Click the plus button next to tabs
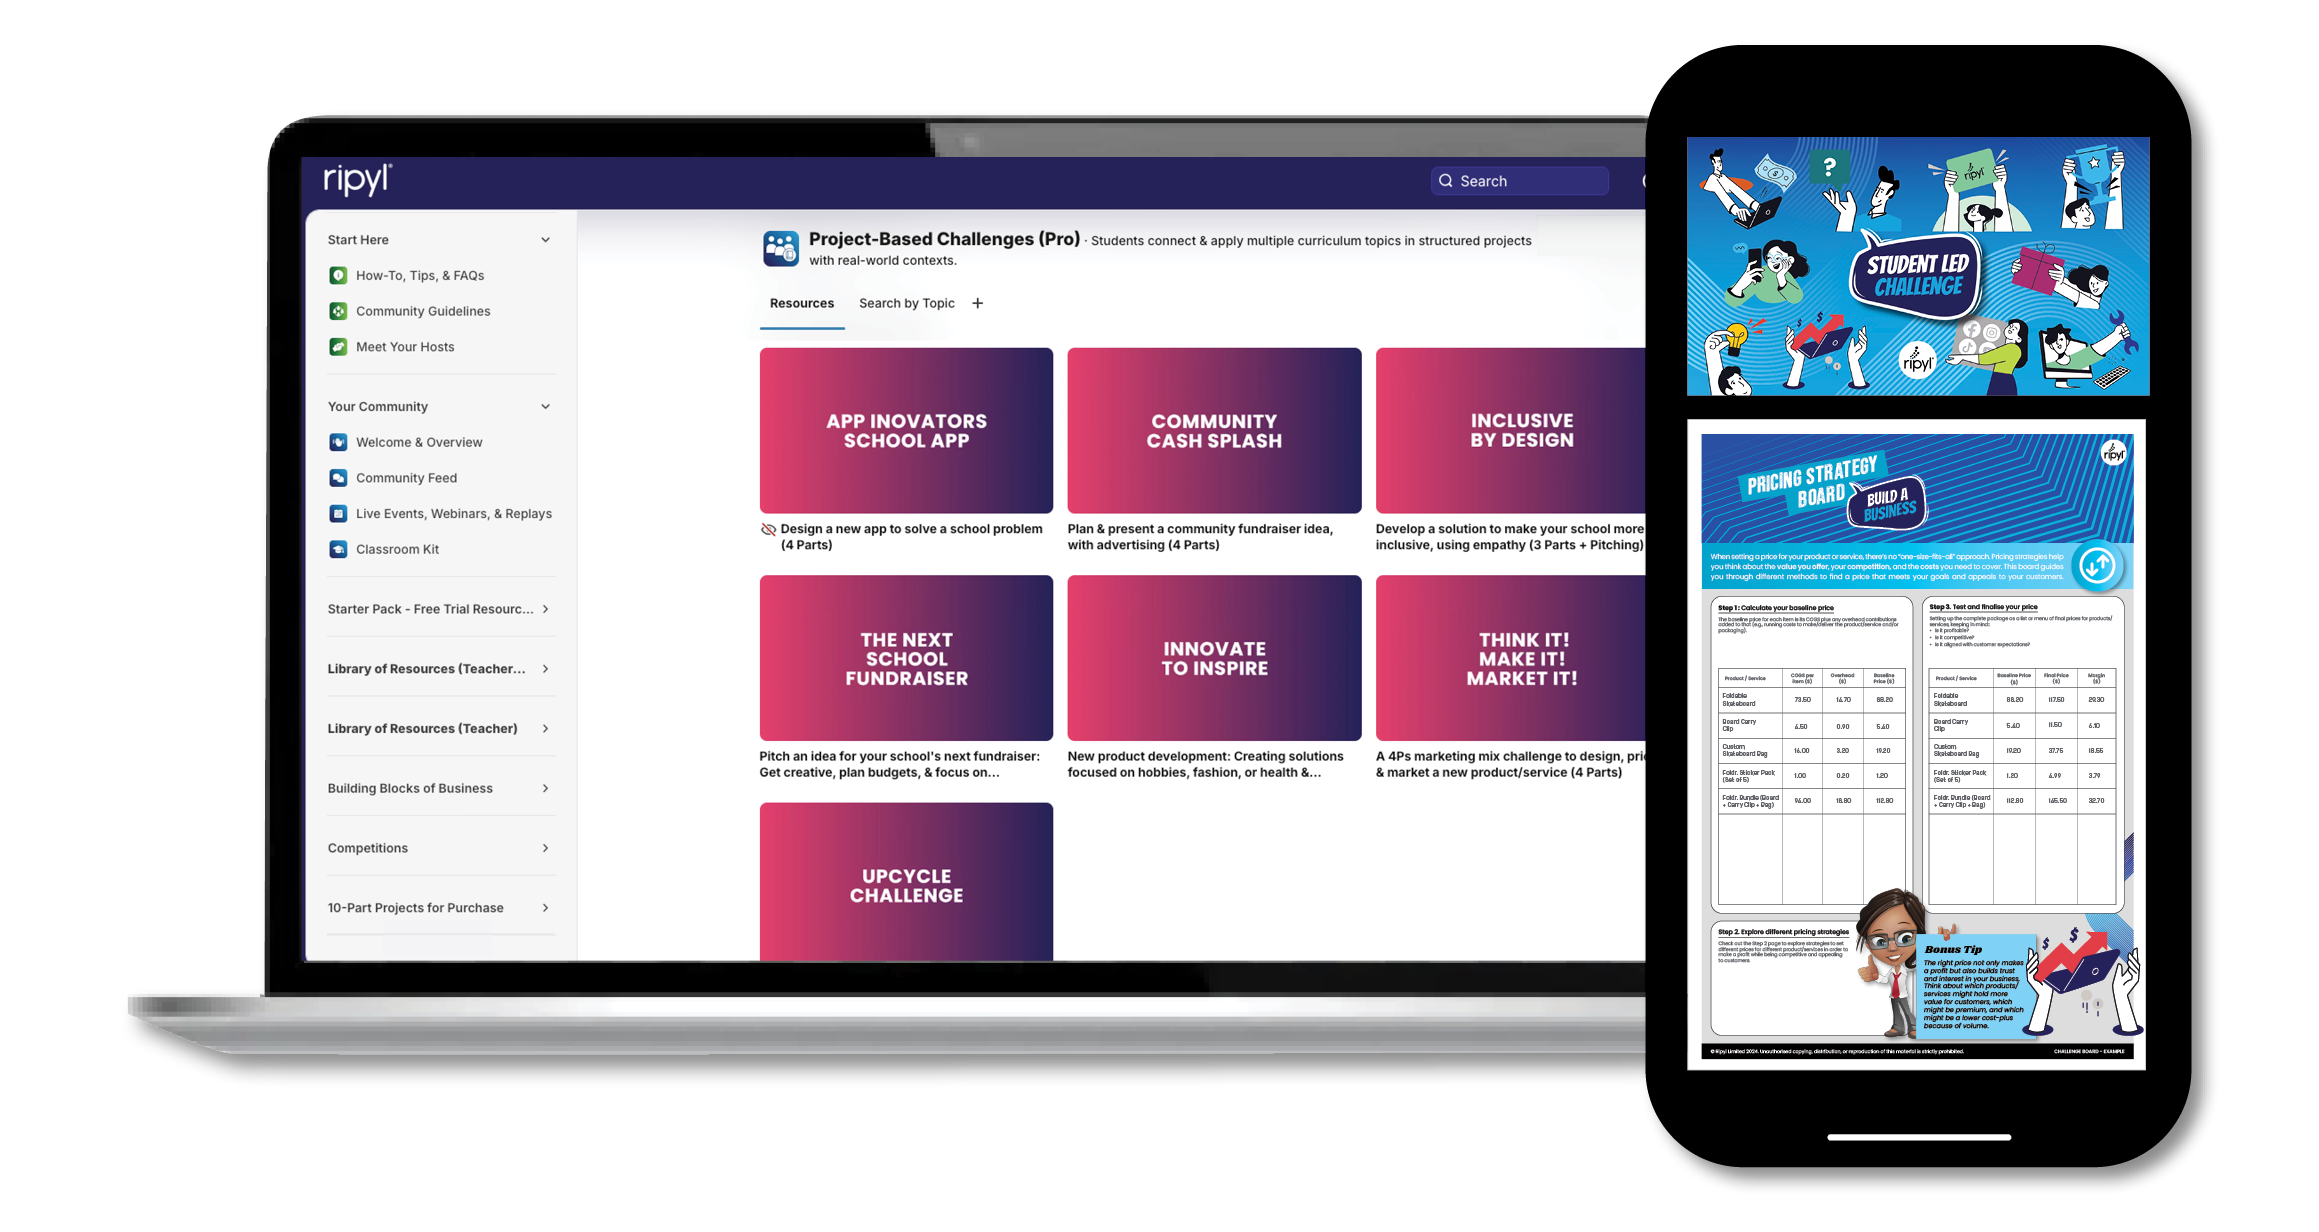 (x=977, y=303)
